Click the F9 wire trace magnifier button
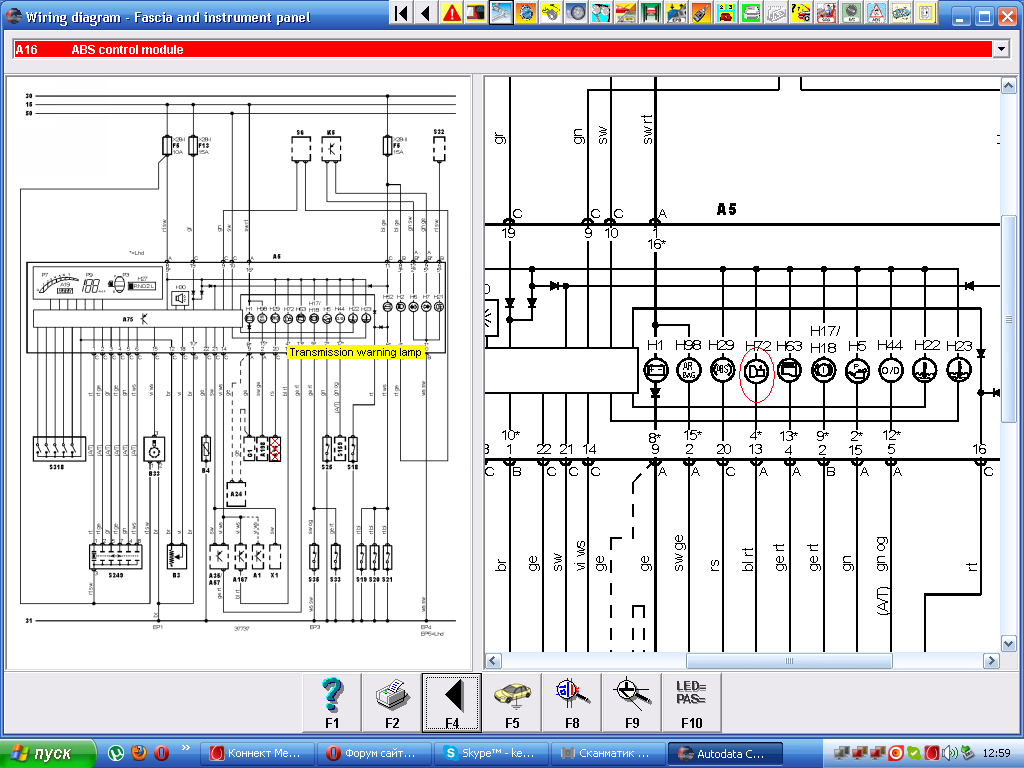 click(x=632, y=703)
